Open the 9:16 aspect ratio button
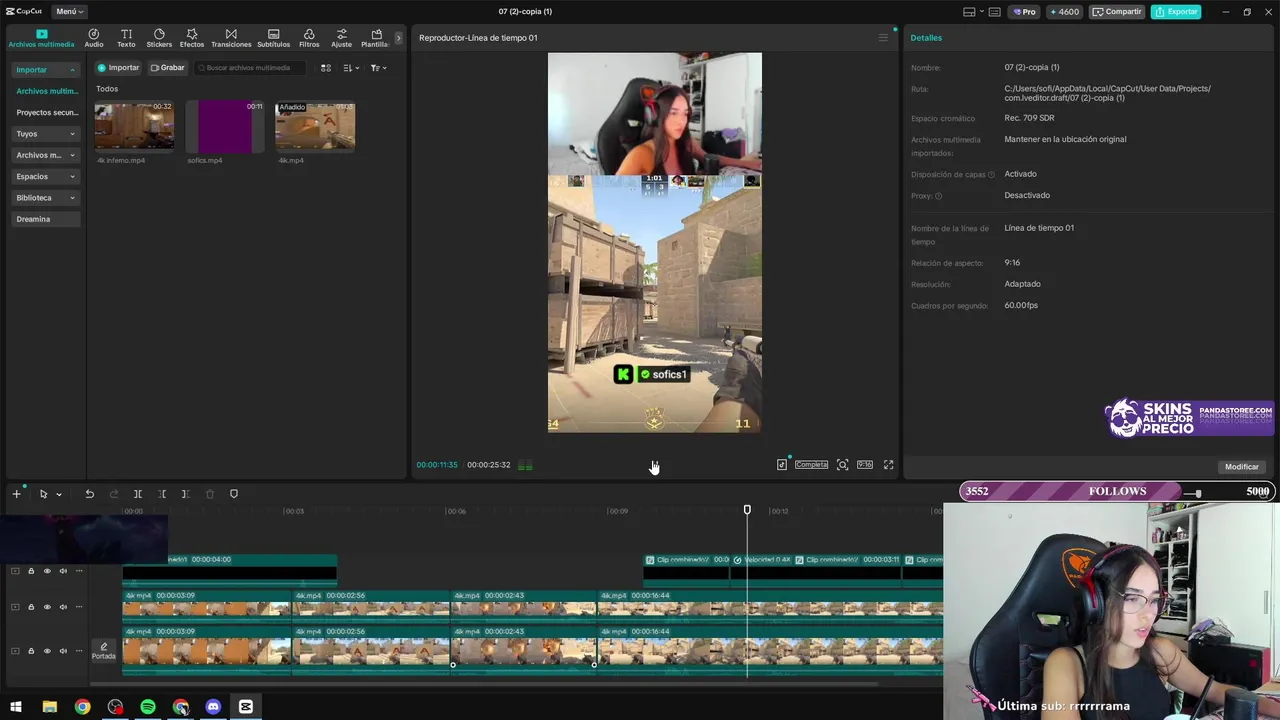The height and width of the screenshot is (720, 1280). pos(865,465)
